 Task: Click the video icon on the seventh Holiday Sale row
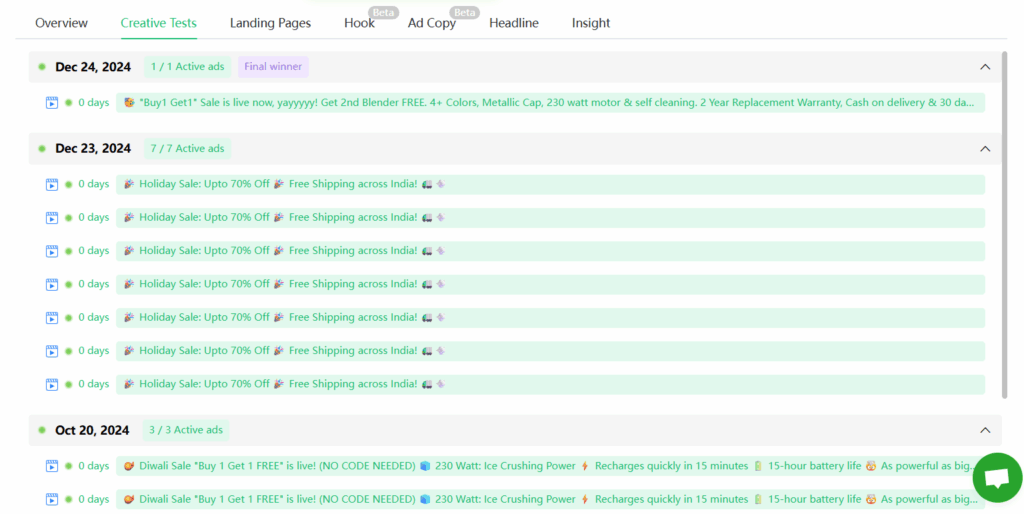coord(52,384)
